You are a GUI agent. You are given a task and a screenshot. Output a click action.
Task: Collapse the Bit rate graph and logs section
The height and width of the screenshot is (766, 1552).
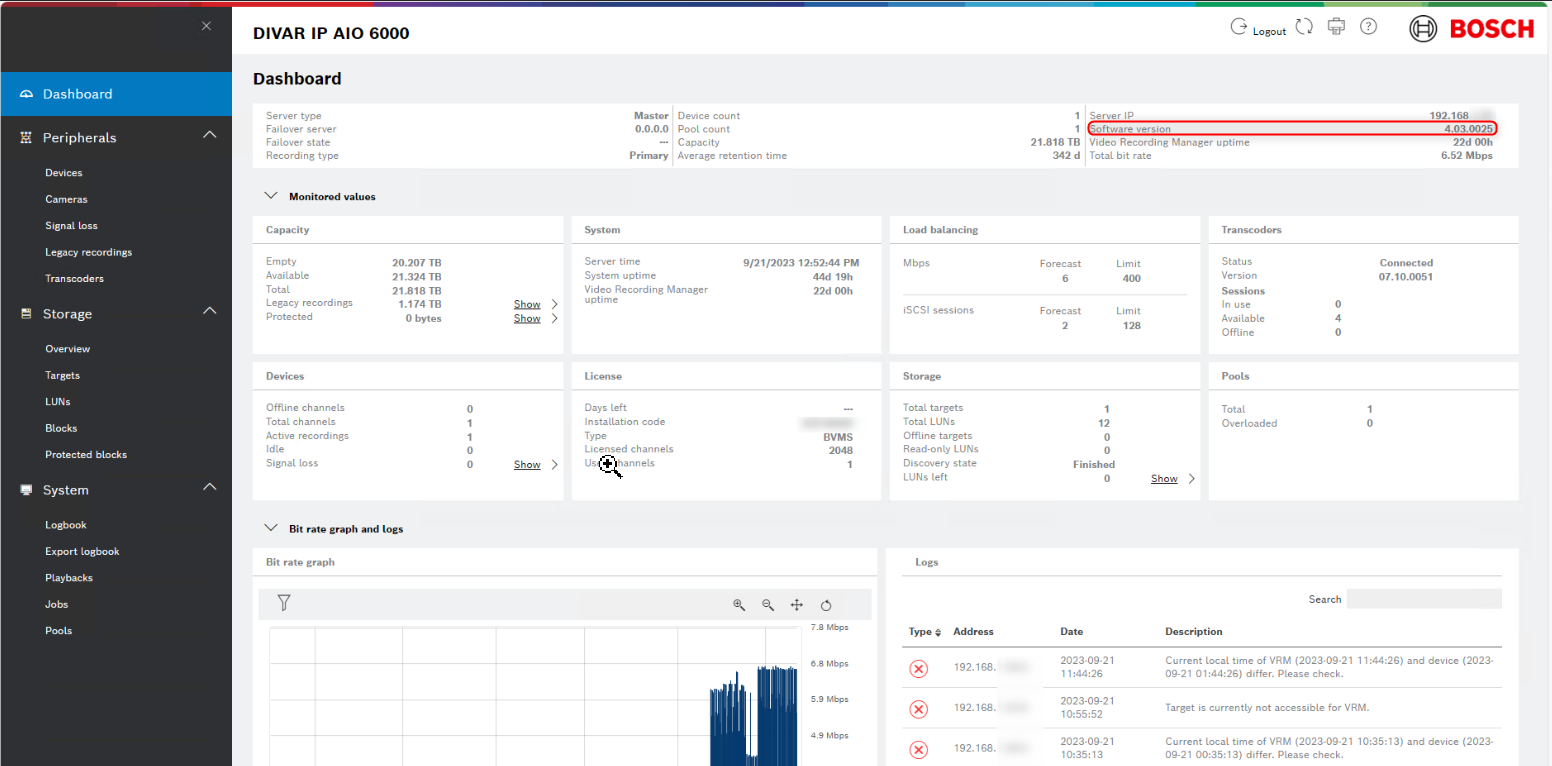271,528
